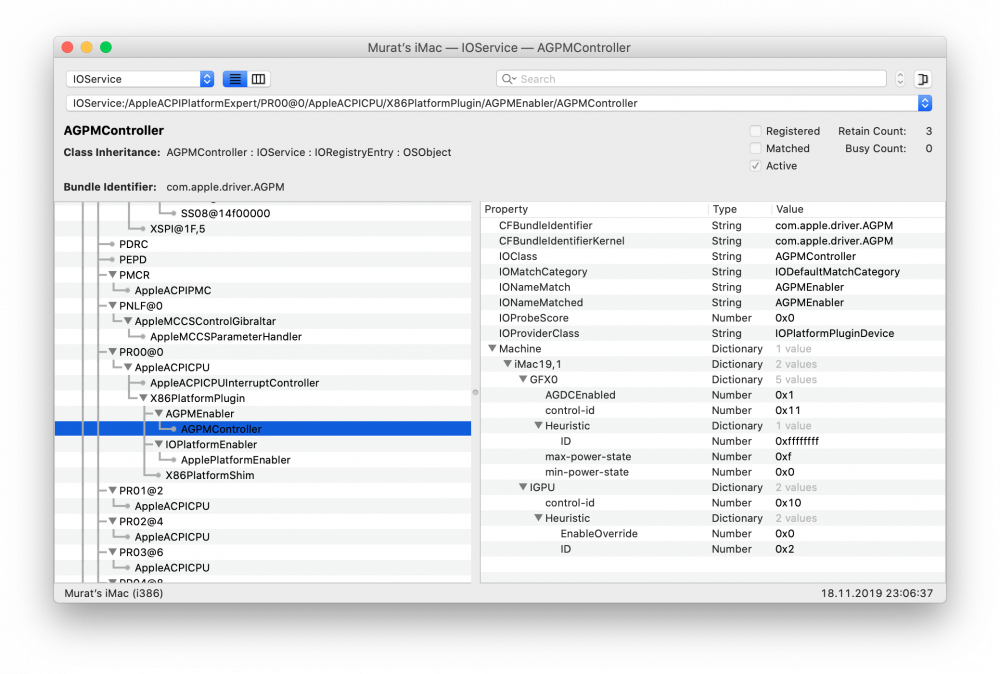1000x674 pixels.
Task: Collapse the Heuristic dictionary under IGPU
Action: [538, 518]
